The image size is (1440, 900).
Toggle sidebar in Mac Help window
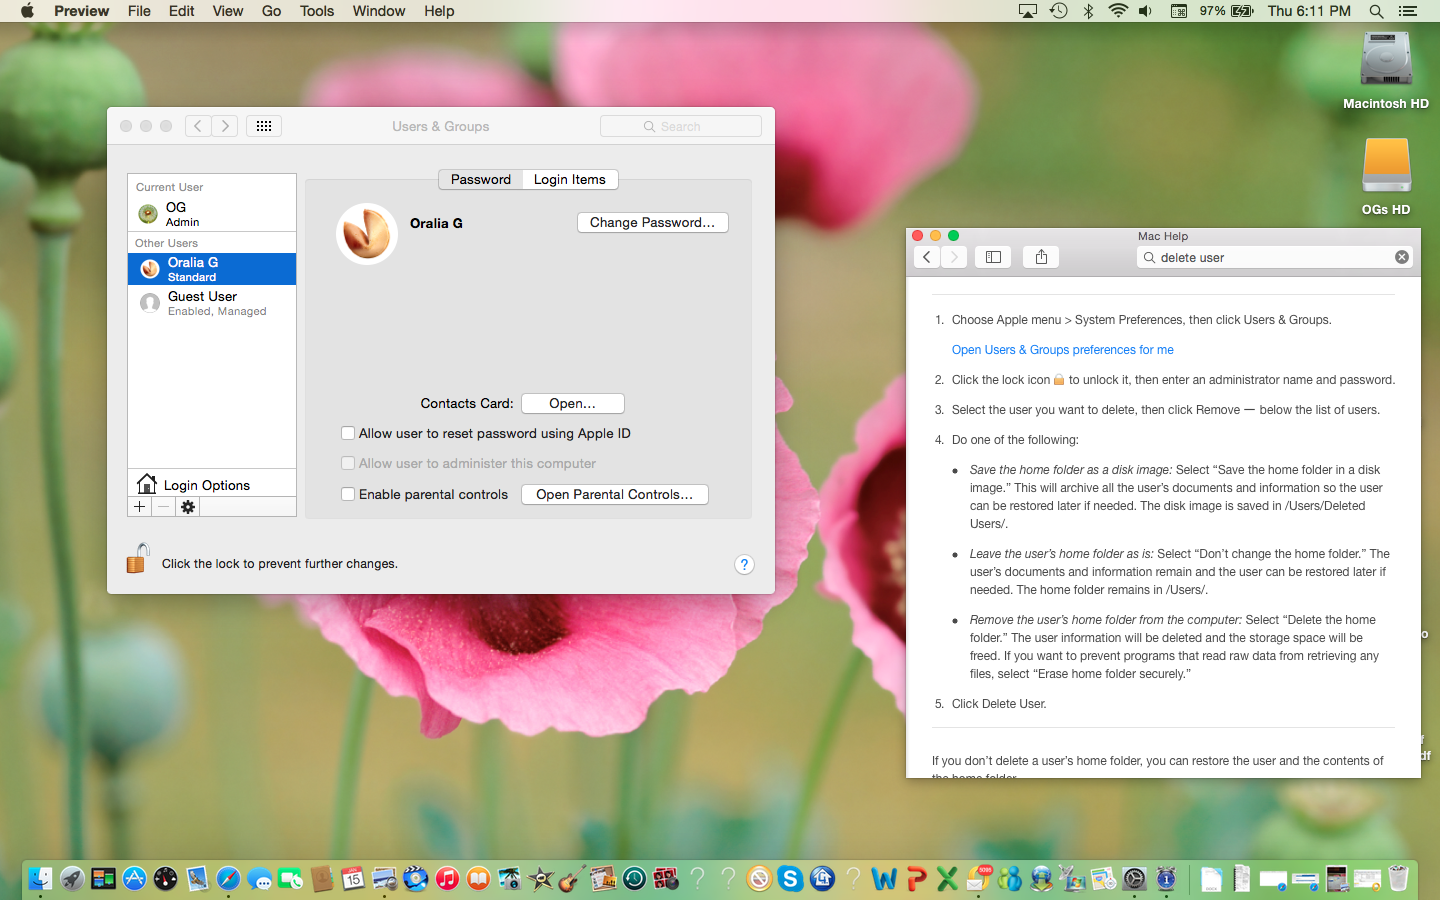pos(993,257)
